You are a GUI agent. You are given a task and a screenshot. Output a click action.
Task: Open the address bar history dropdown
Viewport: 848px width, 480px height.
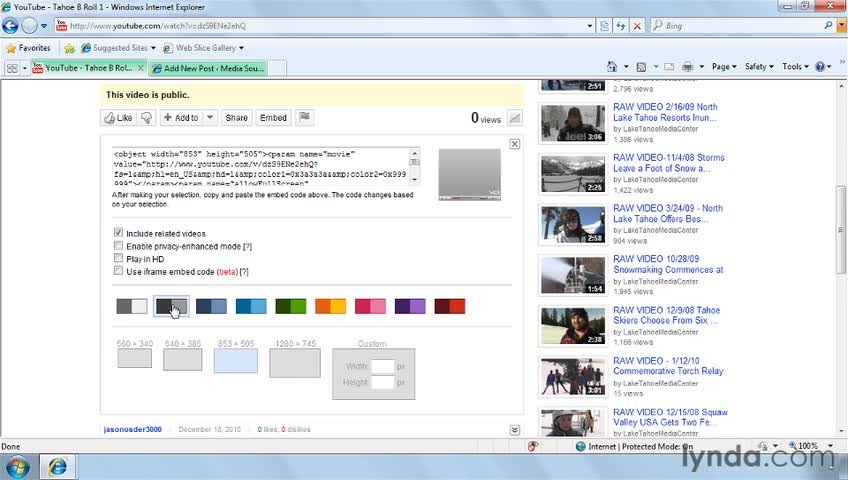coord(590,25)
